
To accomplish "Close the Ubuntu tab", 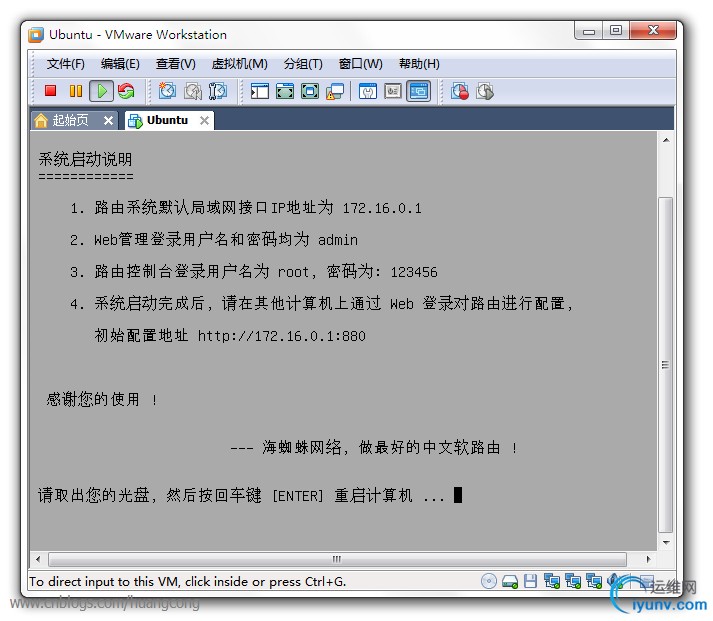I will tap(205, 120).
